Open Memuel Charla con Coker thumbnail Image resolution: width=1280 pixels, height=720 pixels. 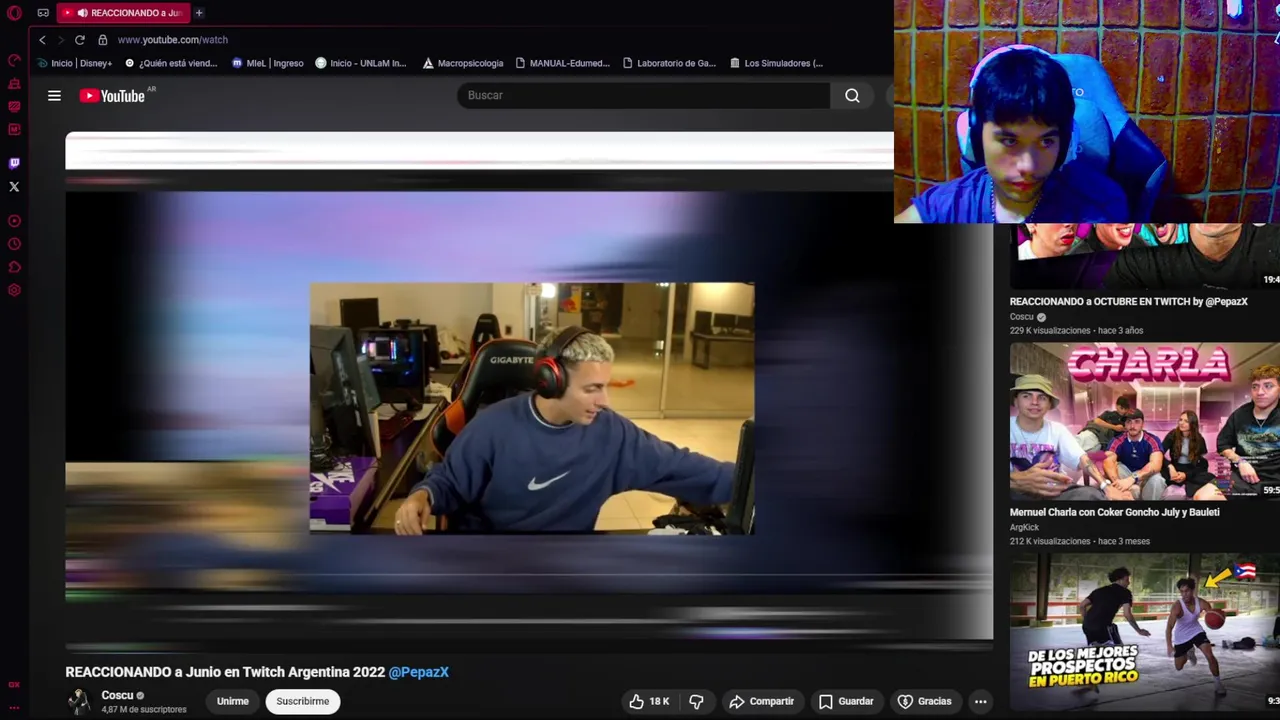click(1145, 421)
